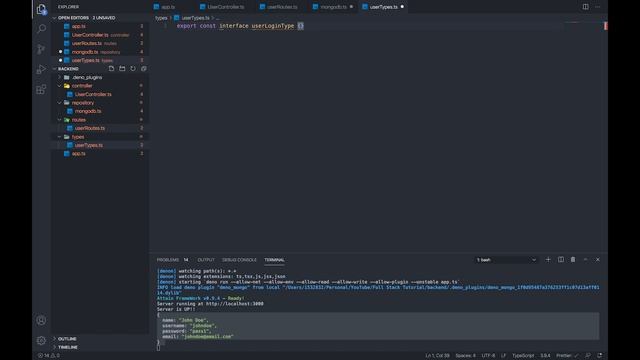Create a new folder in the BACKEND folder

tap(122, 69)
